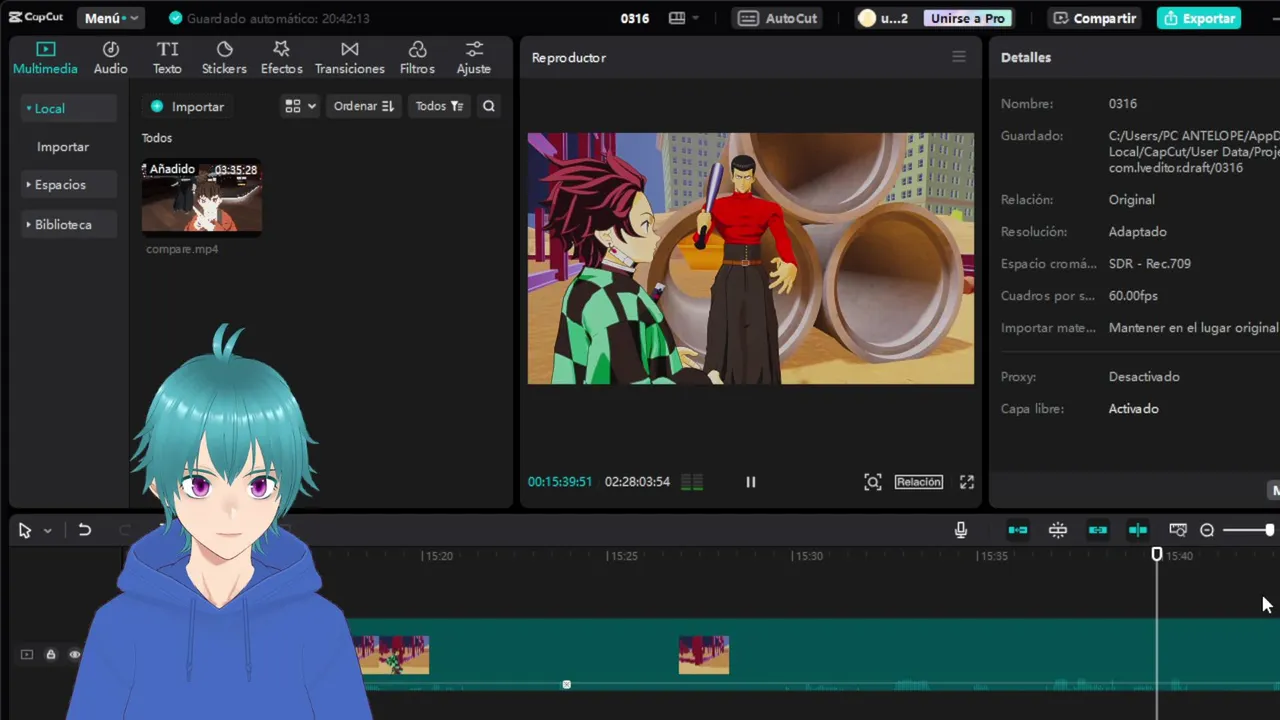Click the keyframe marker on clip
The width and height of the screenshot is (1280, 720).
tap(566, 685)
